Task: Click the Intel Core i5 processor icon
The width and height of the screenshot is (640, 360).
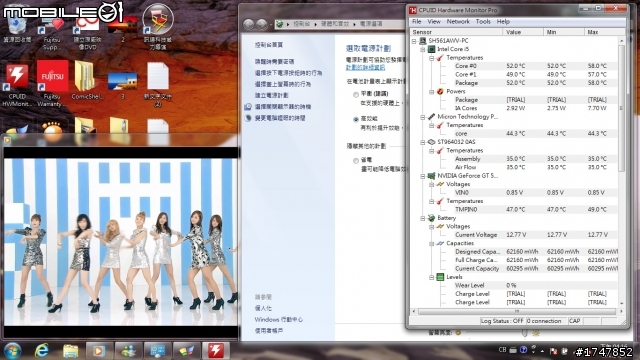Action: (431, 49)
